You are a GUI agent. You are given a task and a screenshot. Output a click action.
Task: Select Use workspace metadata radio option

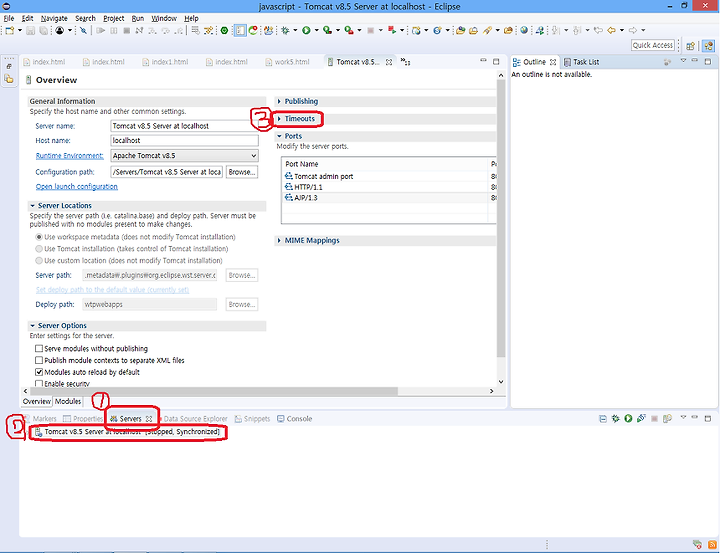click(39, 237)
